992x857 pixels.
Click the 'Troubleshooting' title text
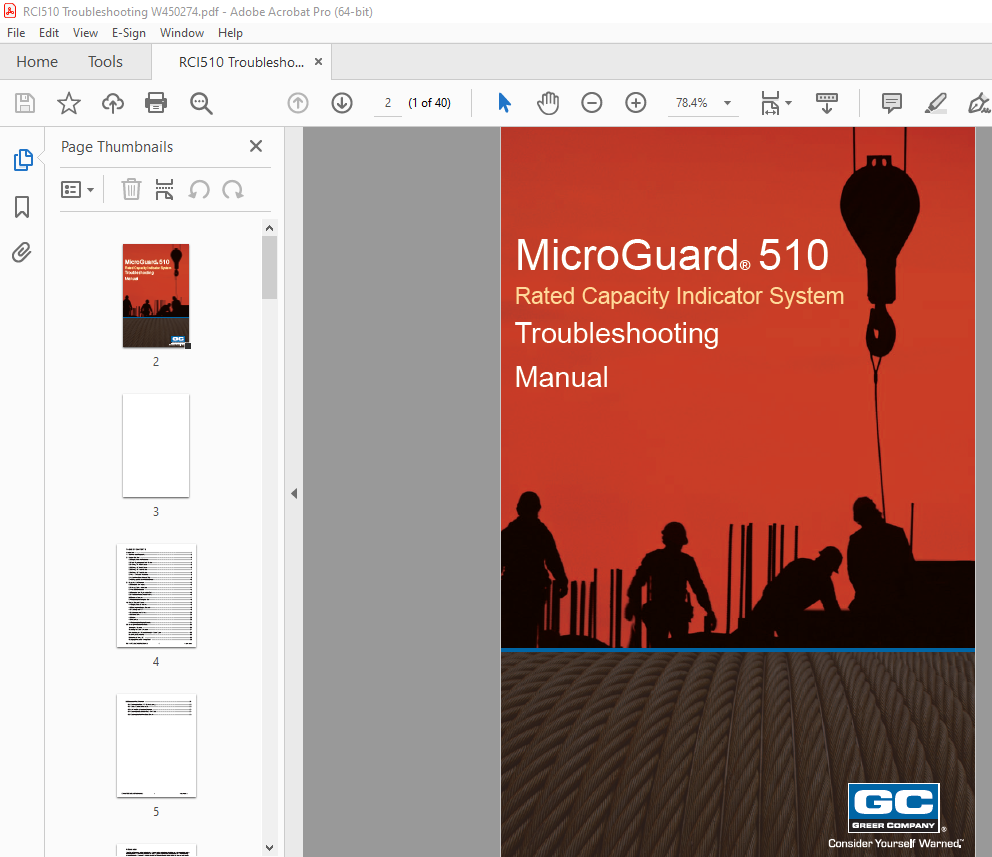pyautogui.click(x=617, y=333)
